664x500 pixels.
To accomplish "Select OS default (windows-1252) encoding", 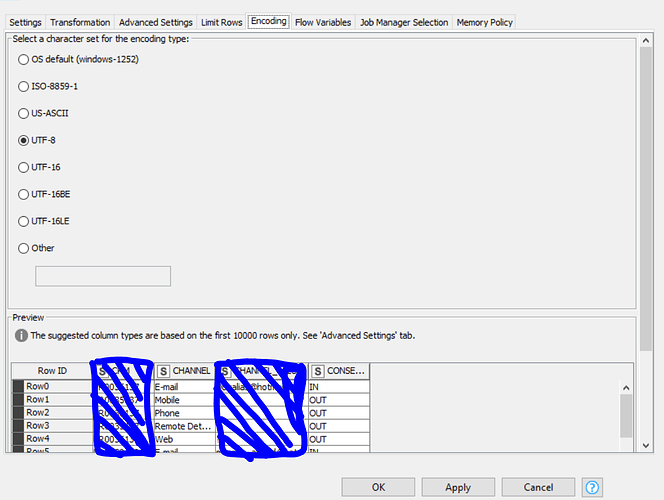I will click(x=78, y=59).
